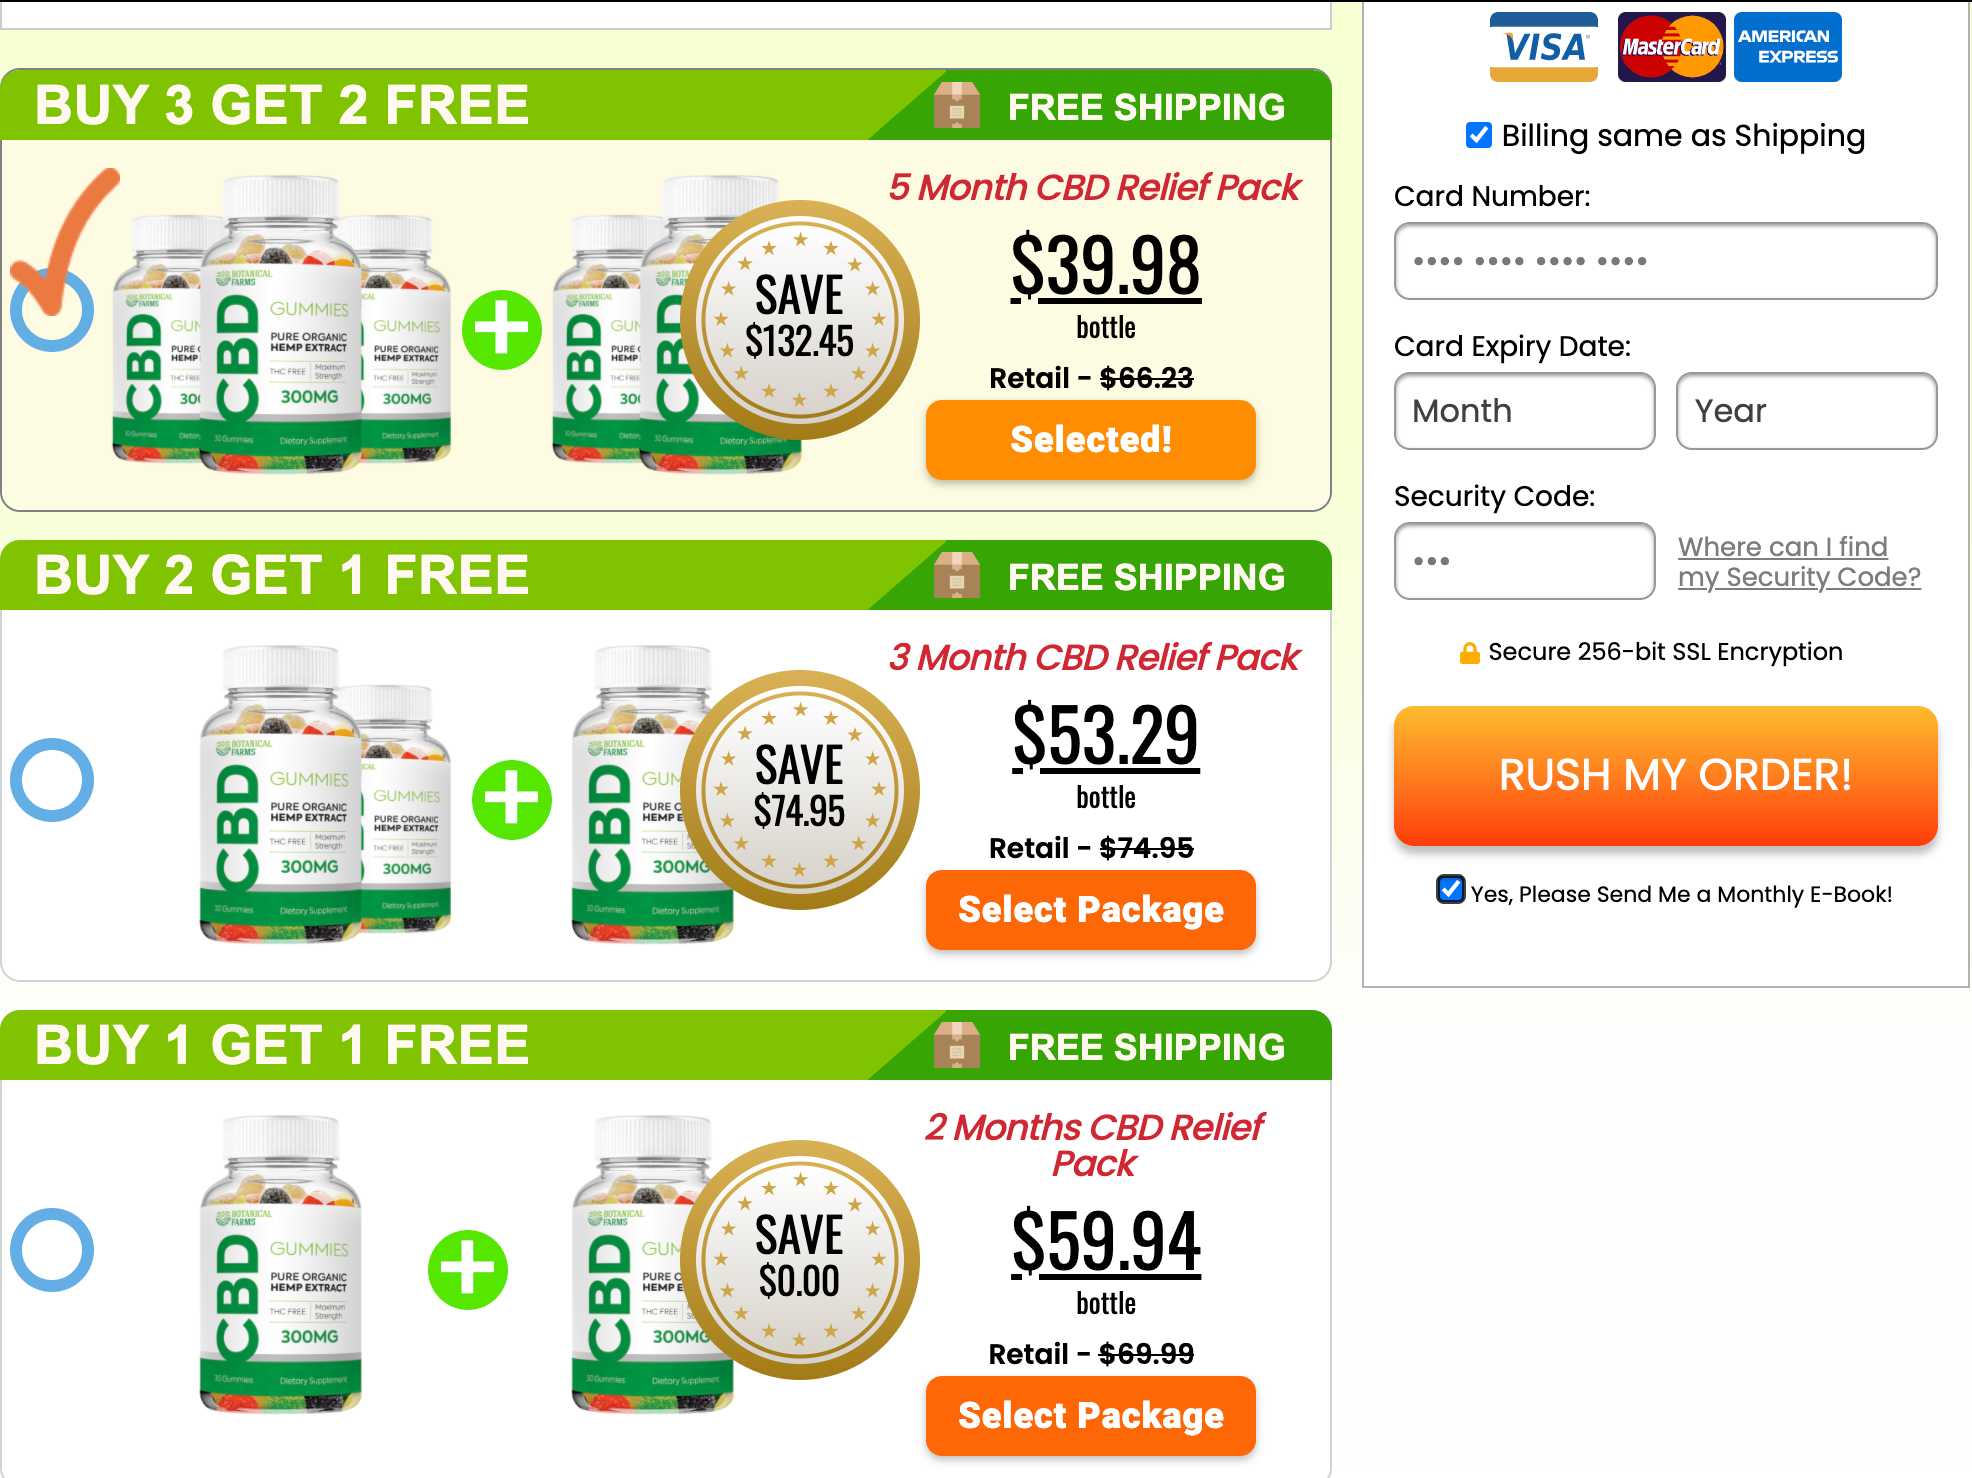The height and width of the screenshot is (1478, 1972).
Task: Open the expiry Month dropdown
Action: 1524,411
